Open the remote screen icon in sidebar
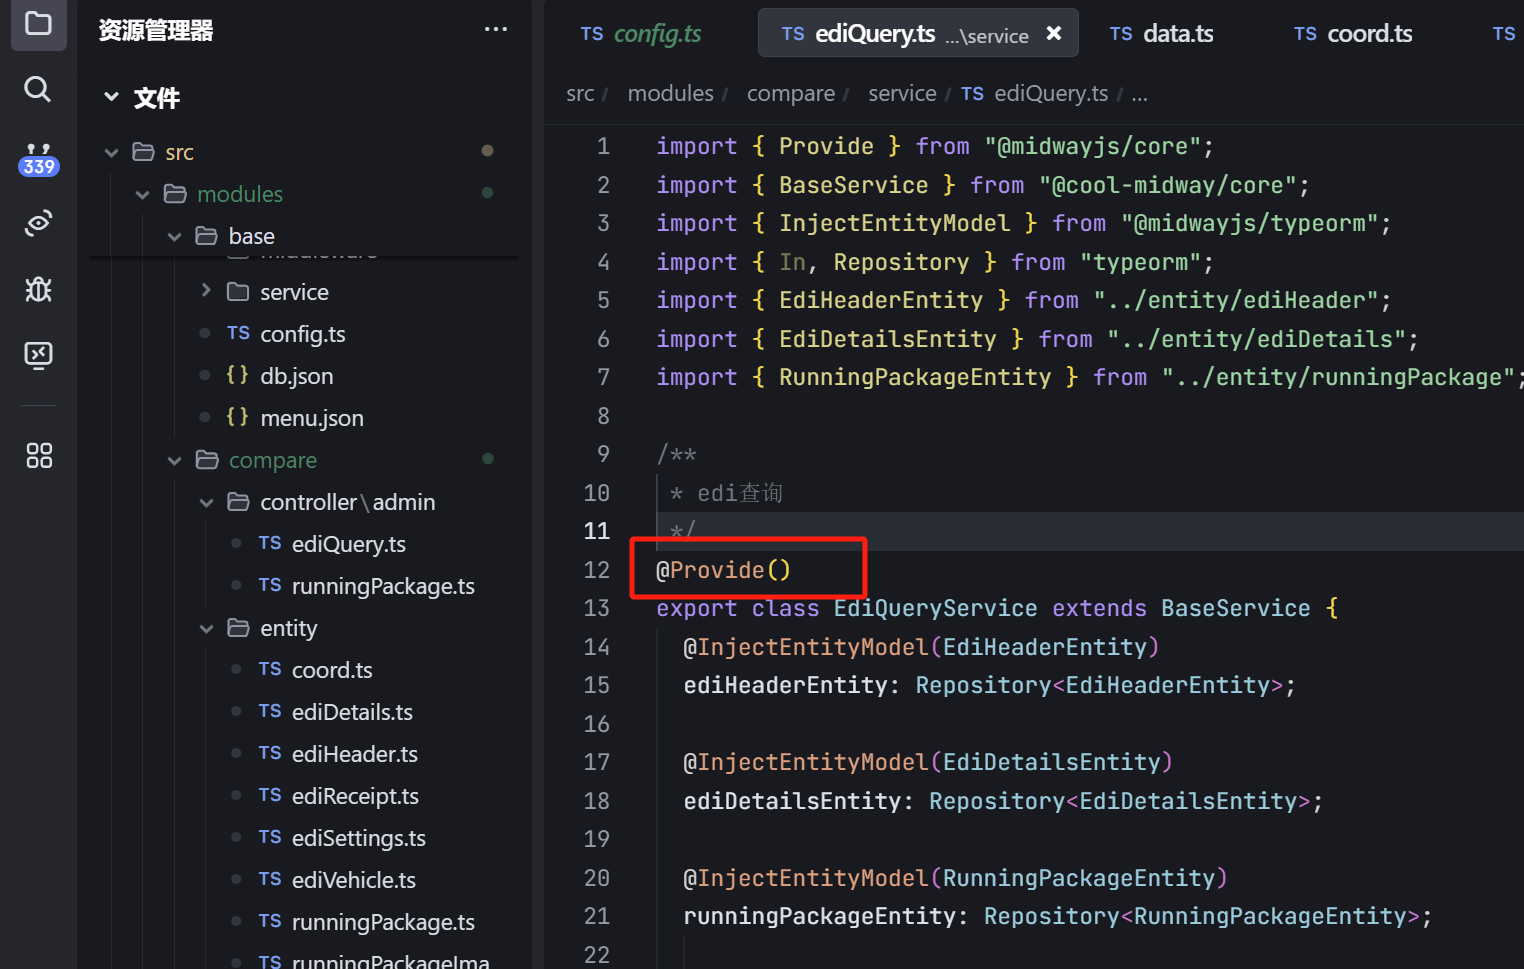 pyautogui.click(x=38, y=355)
